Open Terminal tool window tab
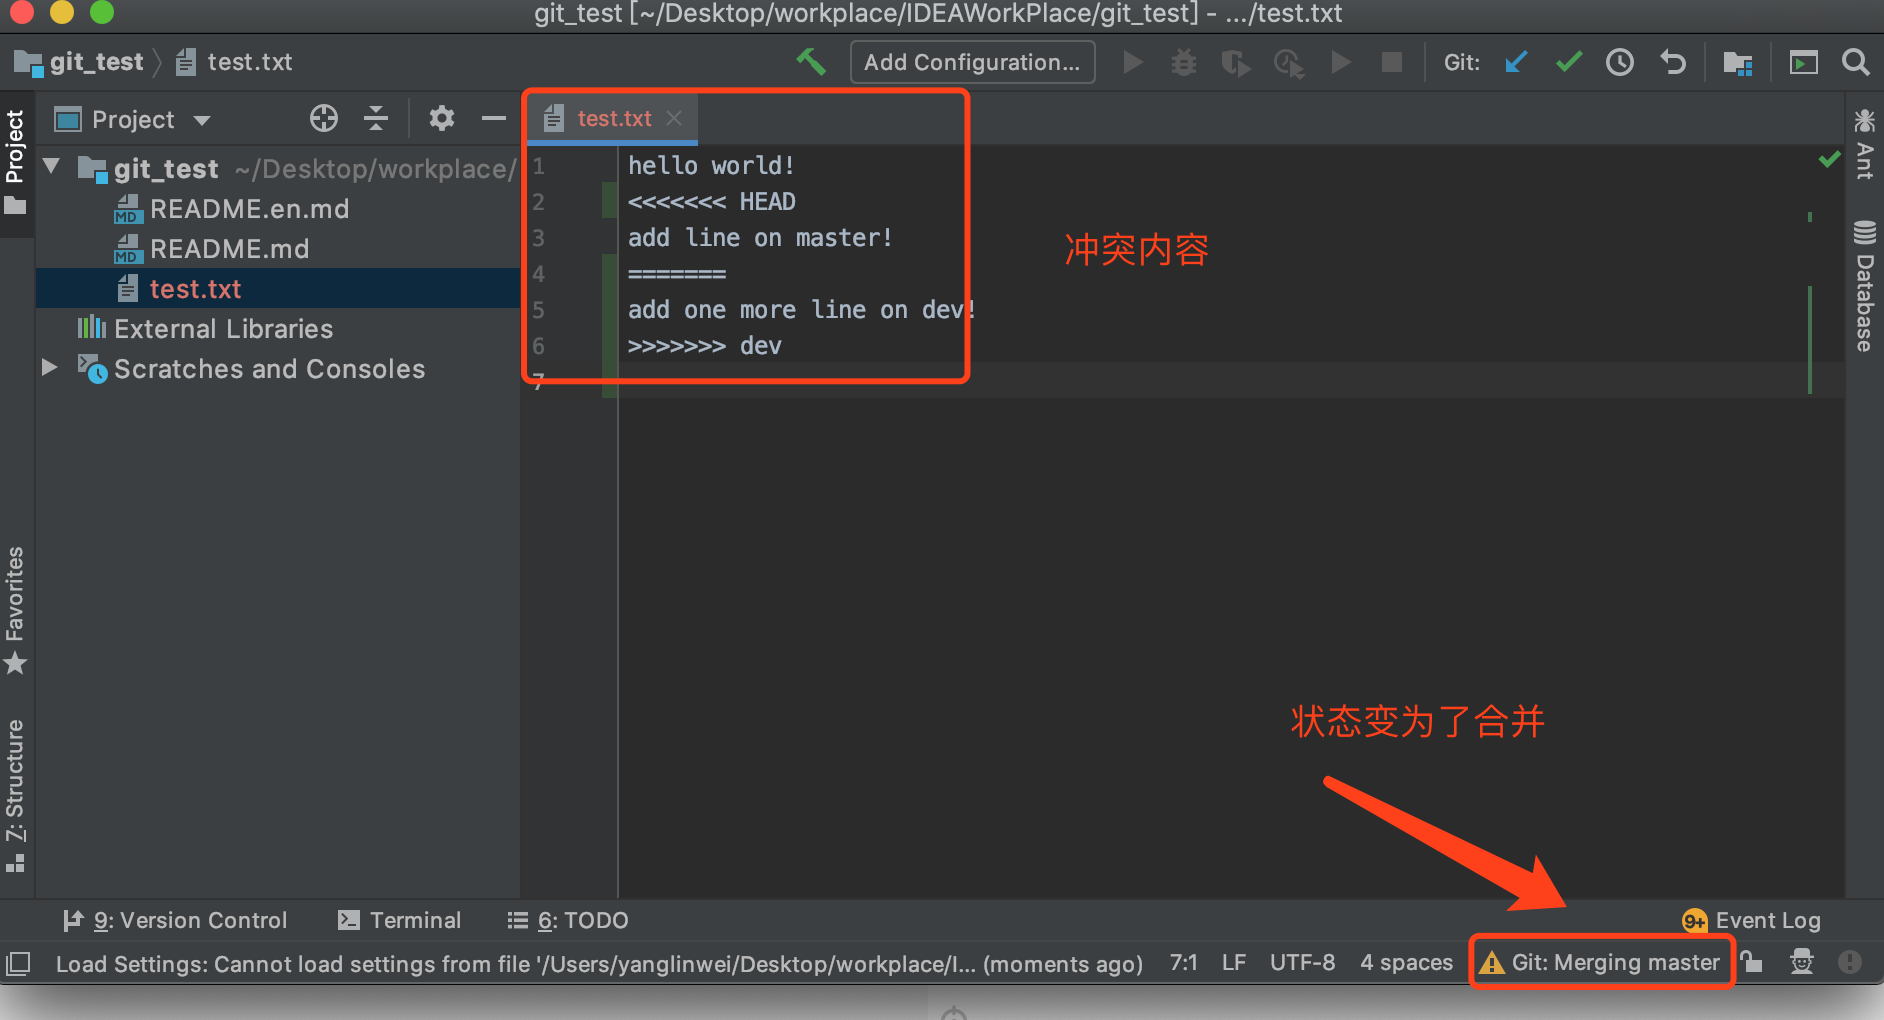1884x1020 pixels. (399, 920)
